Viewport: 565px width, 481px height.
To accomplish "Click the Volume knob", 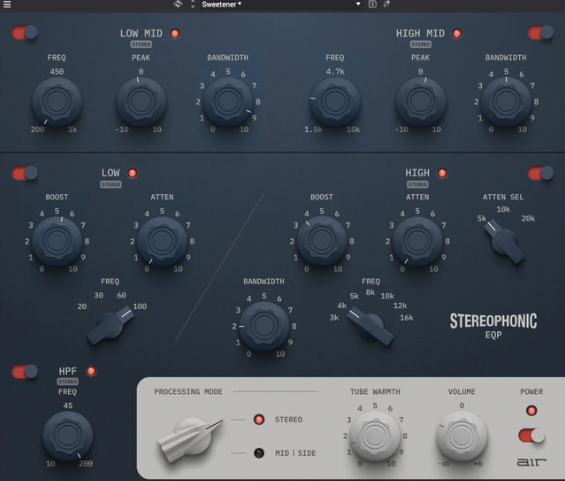I will coord(462,436).
